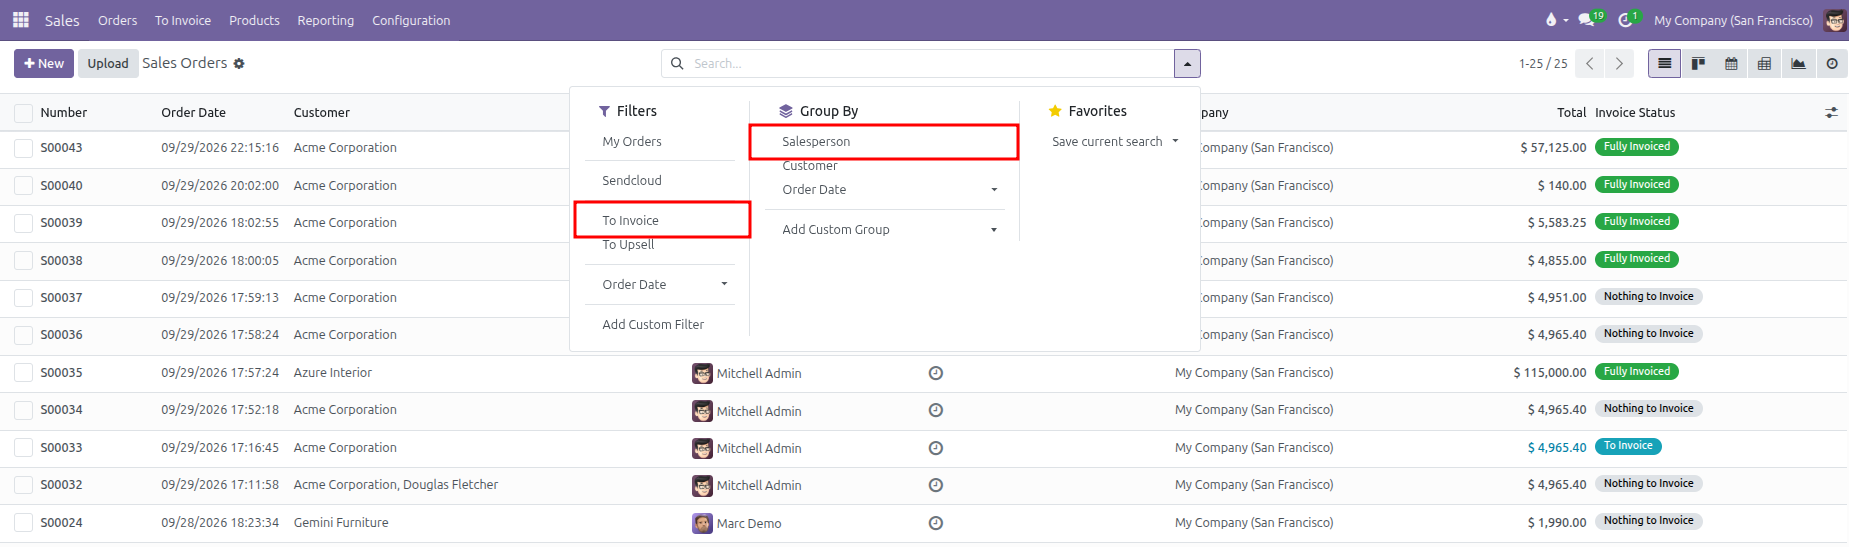Open the Products menu
1849x547 pixels.
pyautogui.click(x=254, y=20)
